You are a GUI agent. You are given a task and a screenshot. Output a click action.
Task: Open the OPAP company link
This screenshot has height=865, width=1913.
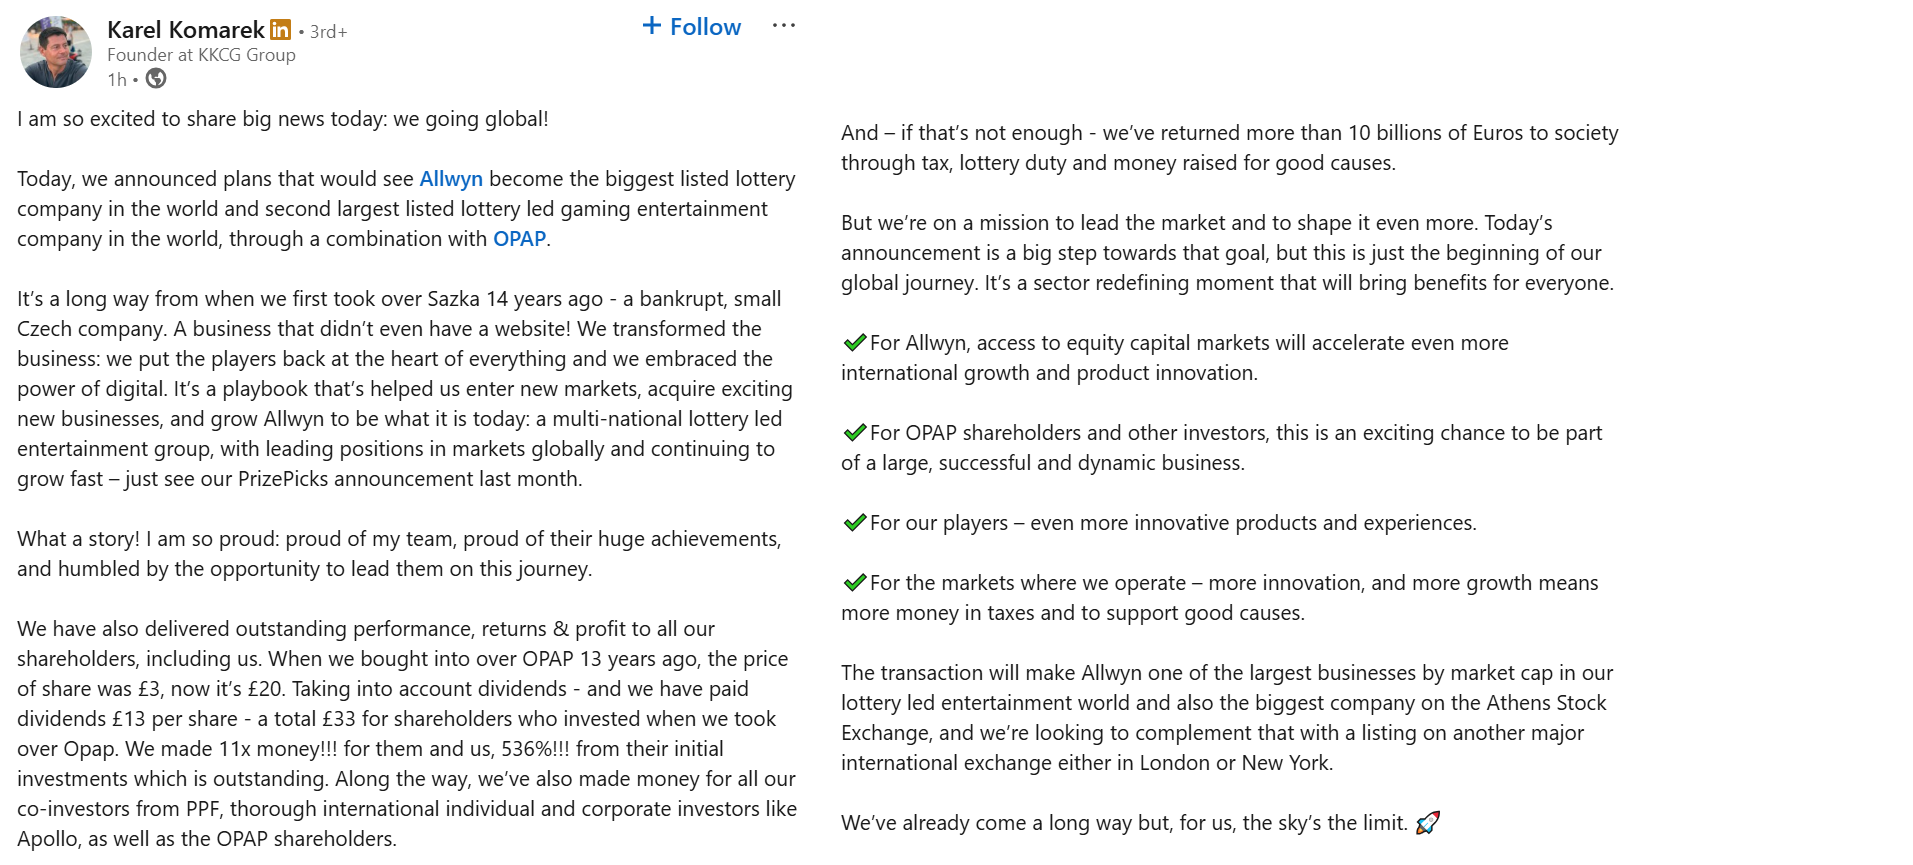coord(519,239)
